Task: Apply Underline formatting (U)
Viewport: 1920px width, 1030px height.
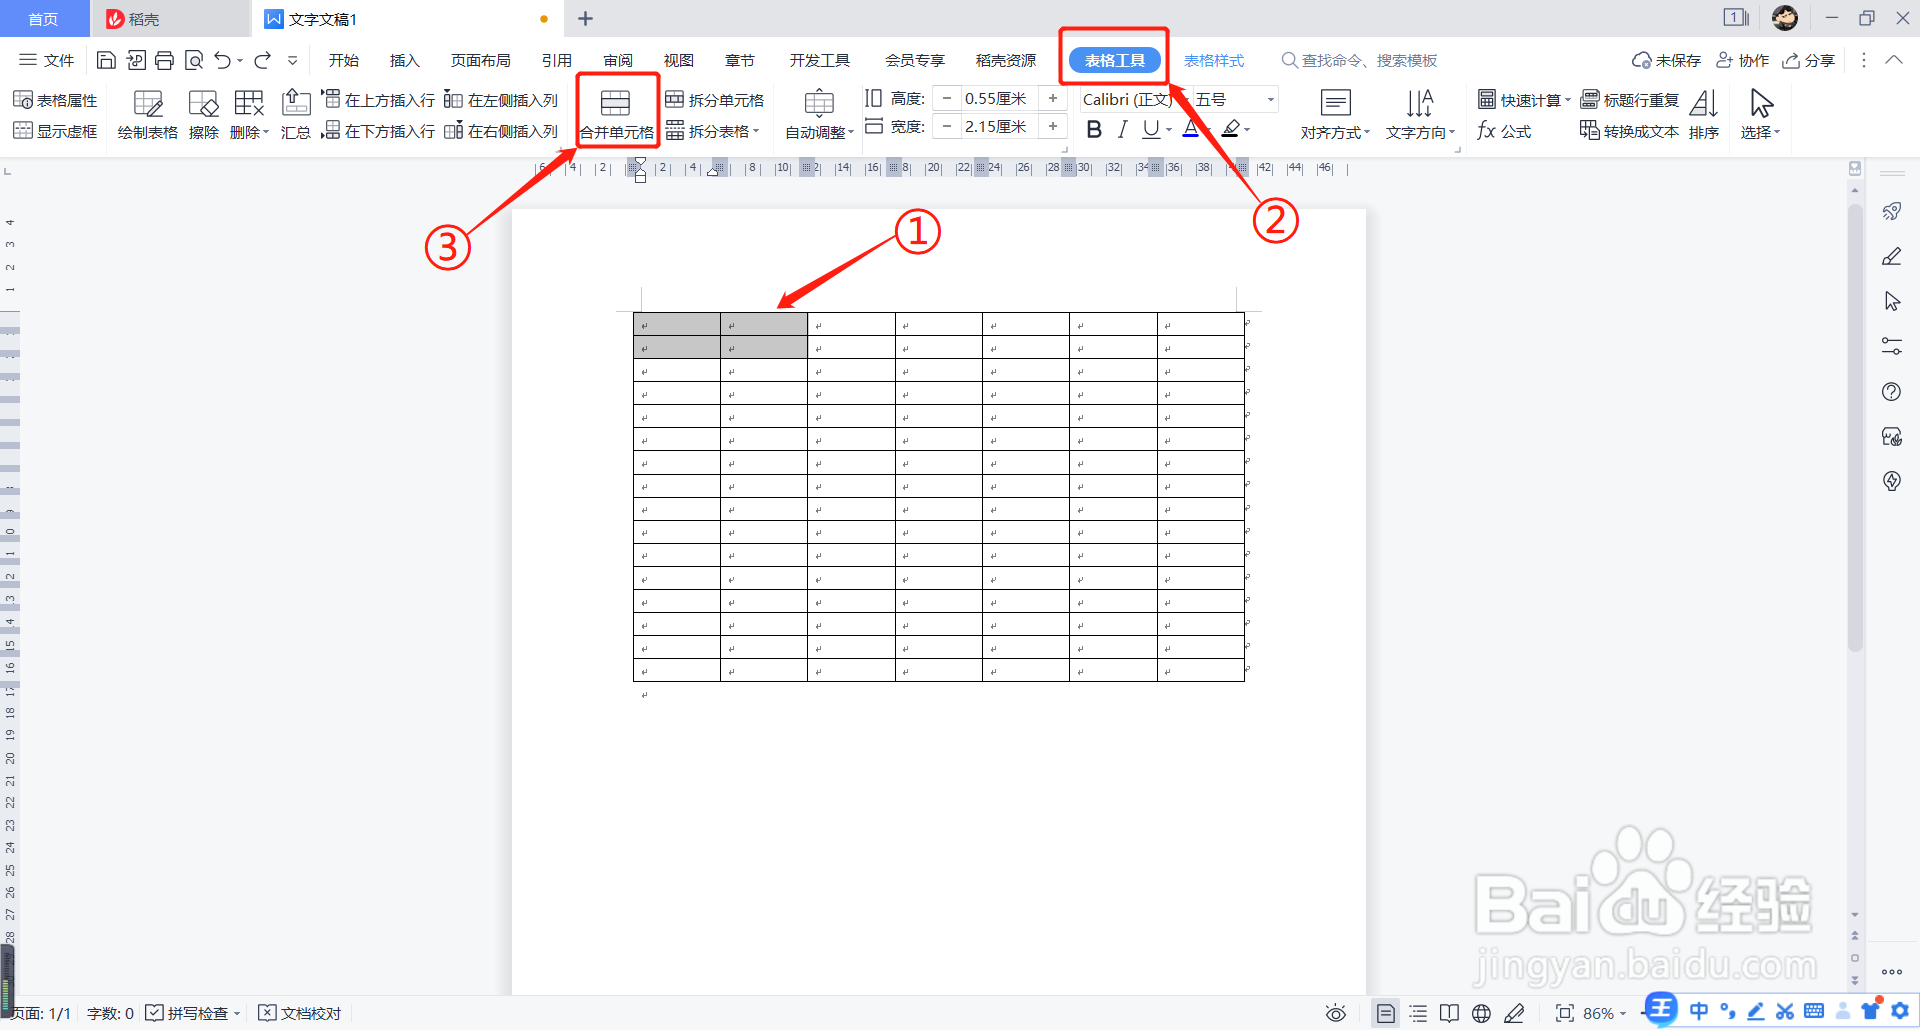Action: point(1151,129)
